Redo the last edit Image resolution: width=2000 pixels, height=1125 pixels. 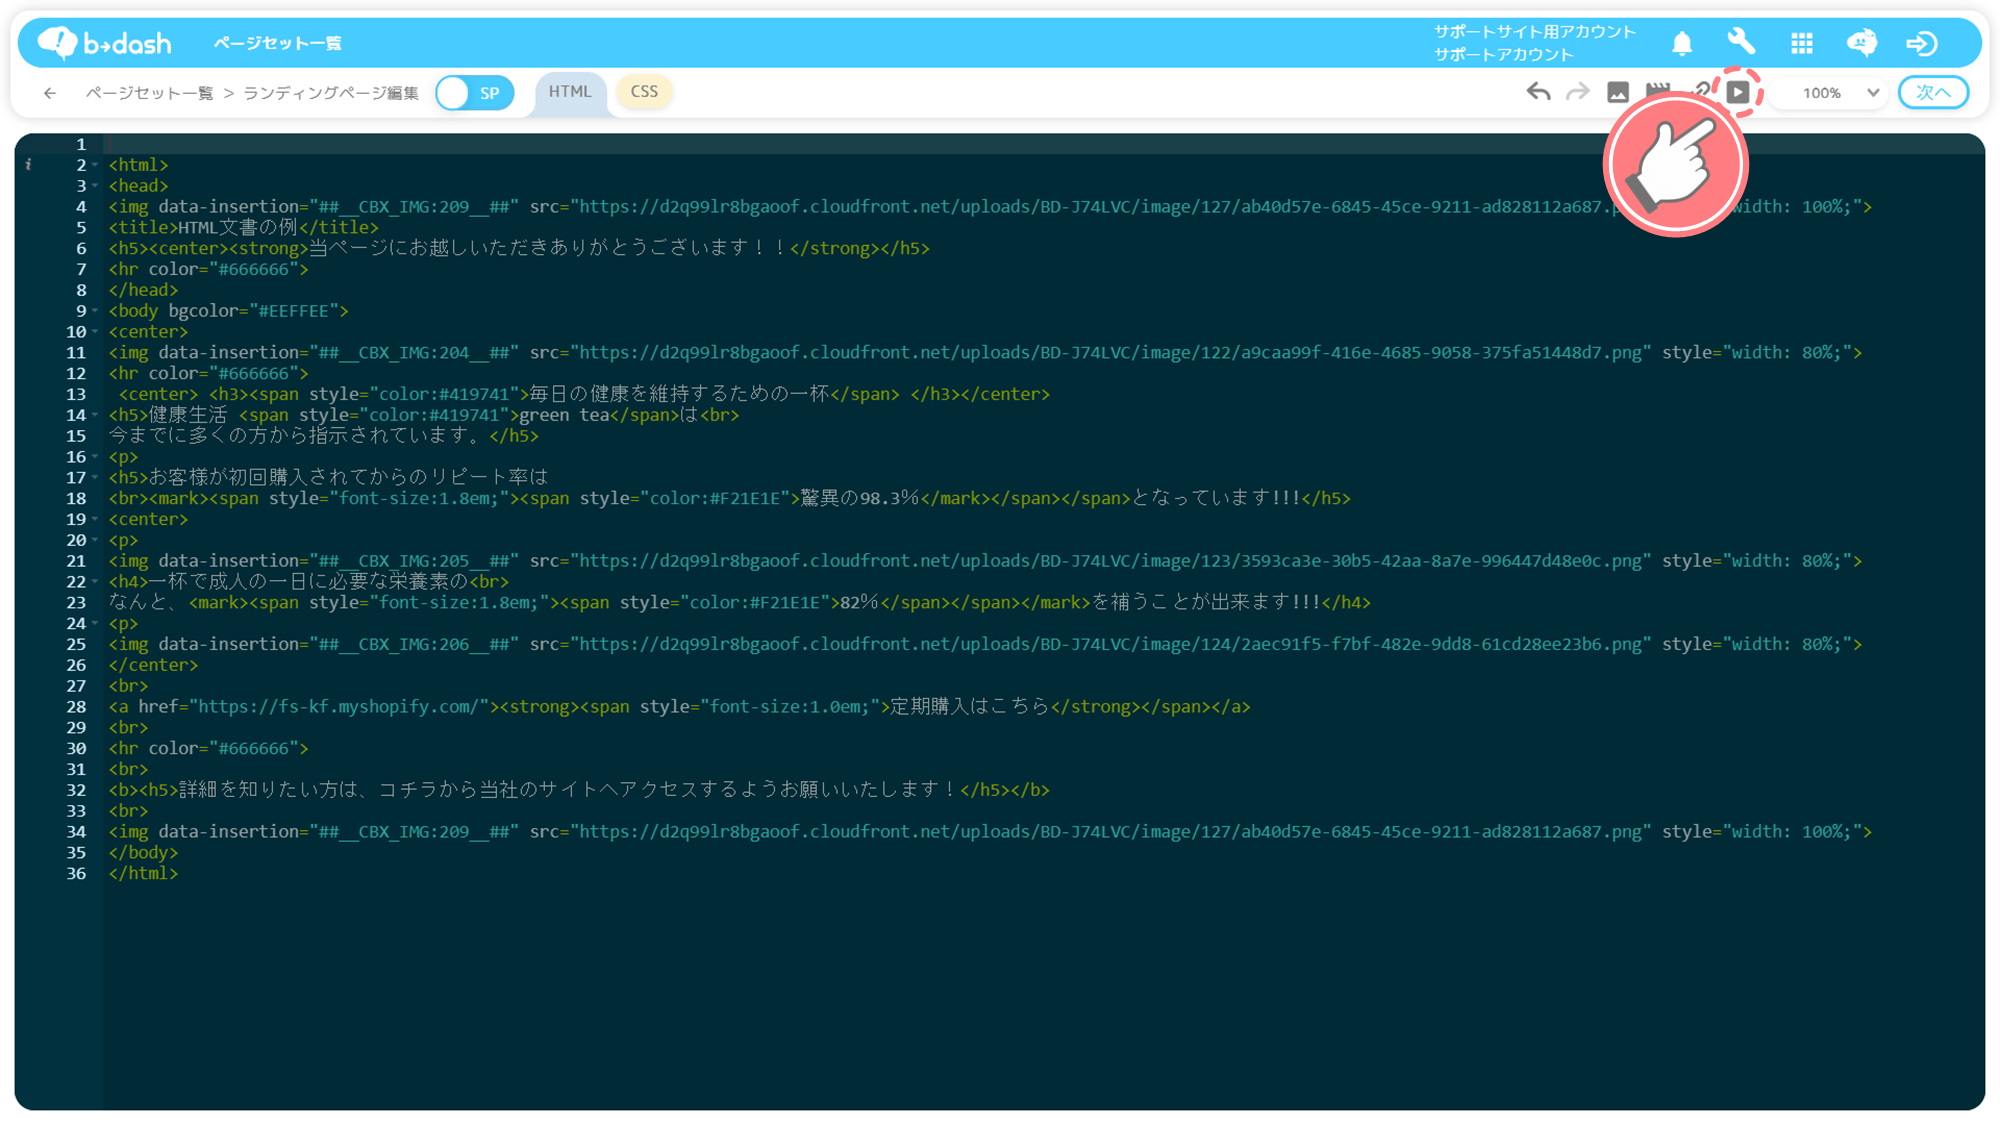click(1577, 92)
